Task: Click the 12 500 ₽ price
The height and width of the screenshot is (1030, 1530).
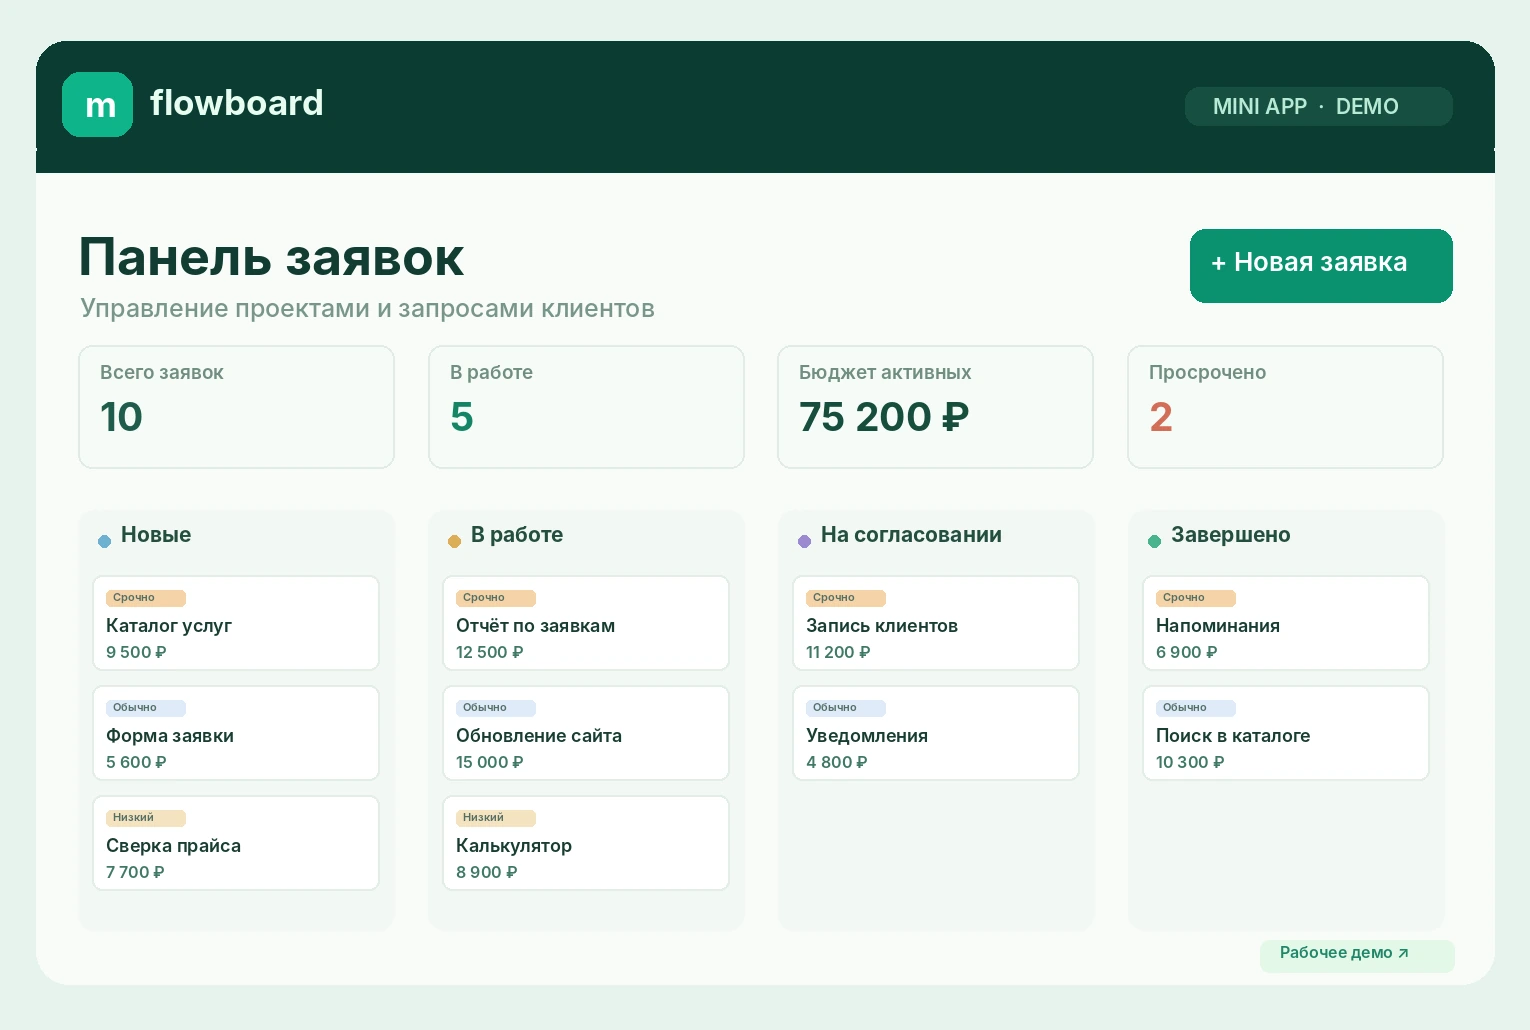Action: 490,652
